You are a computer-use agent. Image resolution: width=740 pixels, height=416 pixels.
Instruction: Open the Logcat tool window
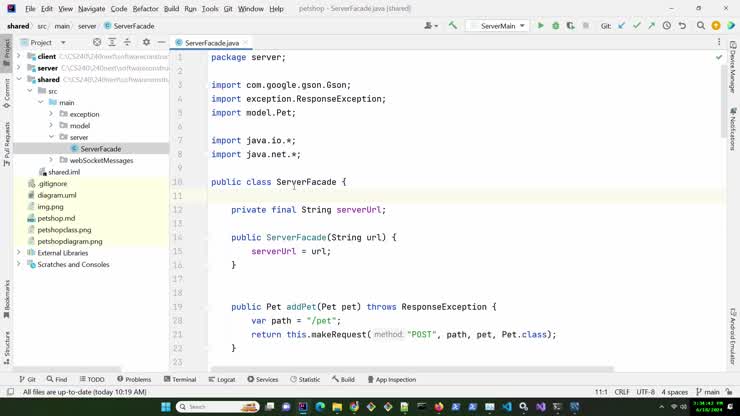click(222, 379)
